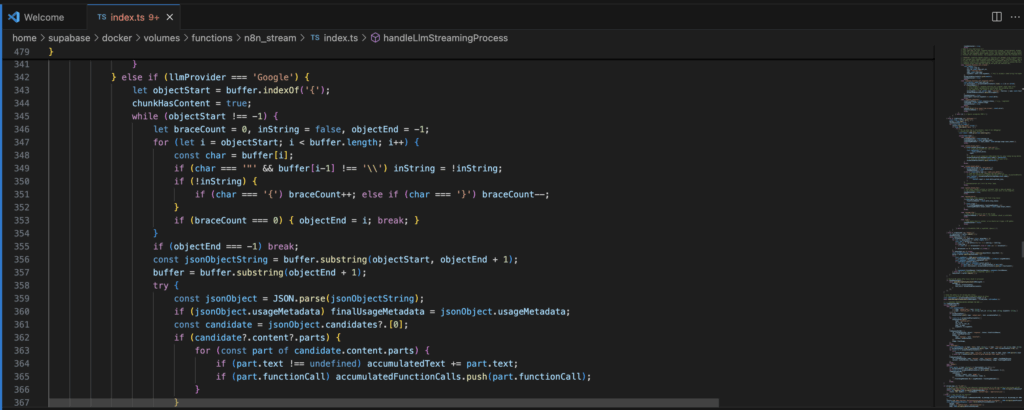1024x410 pixels.
Task: Click the VS Code logo on Welcome tab
Action: pyautogui.click(x=14, y=17)
